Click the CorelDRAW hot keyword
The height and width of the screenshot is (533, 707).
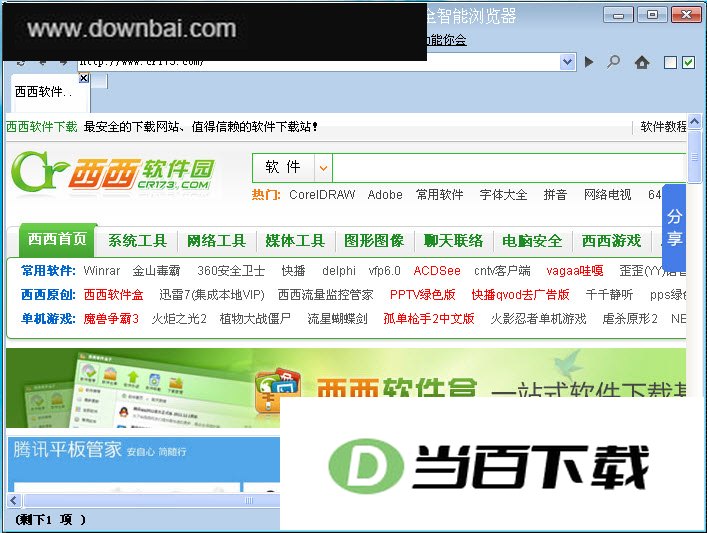322,195
